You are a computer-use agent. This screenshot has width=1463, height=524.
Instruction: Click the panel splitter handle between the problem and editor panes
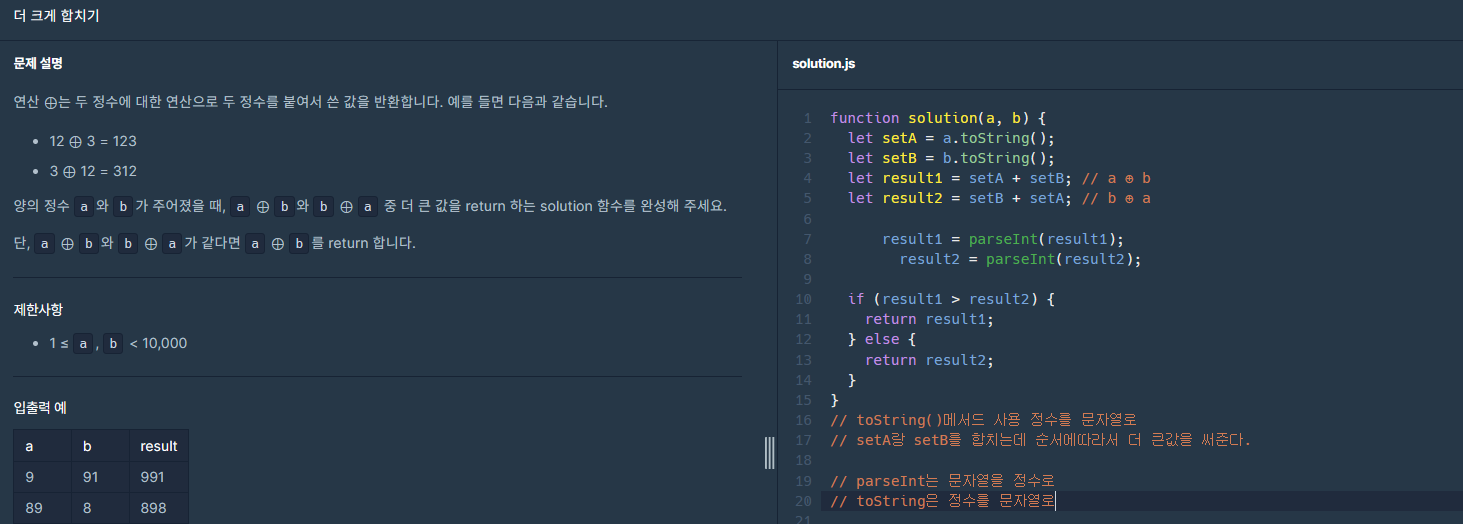pyautogui.click(x=769, y=453)
